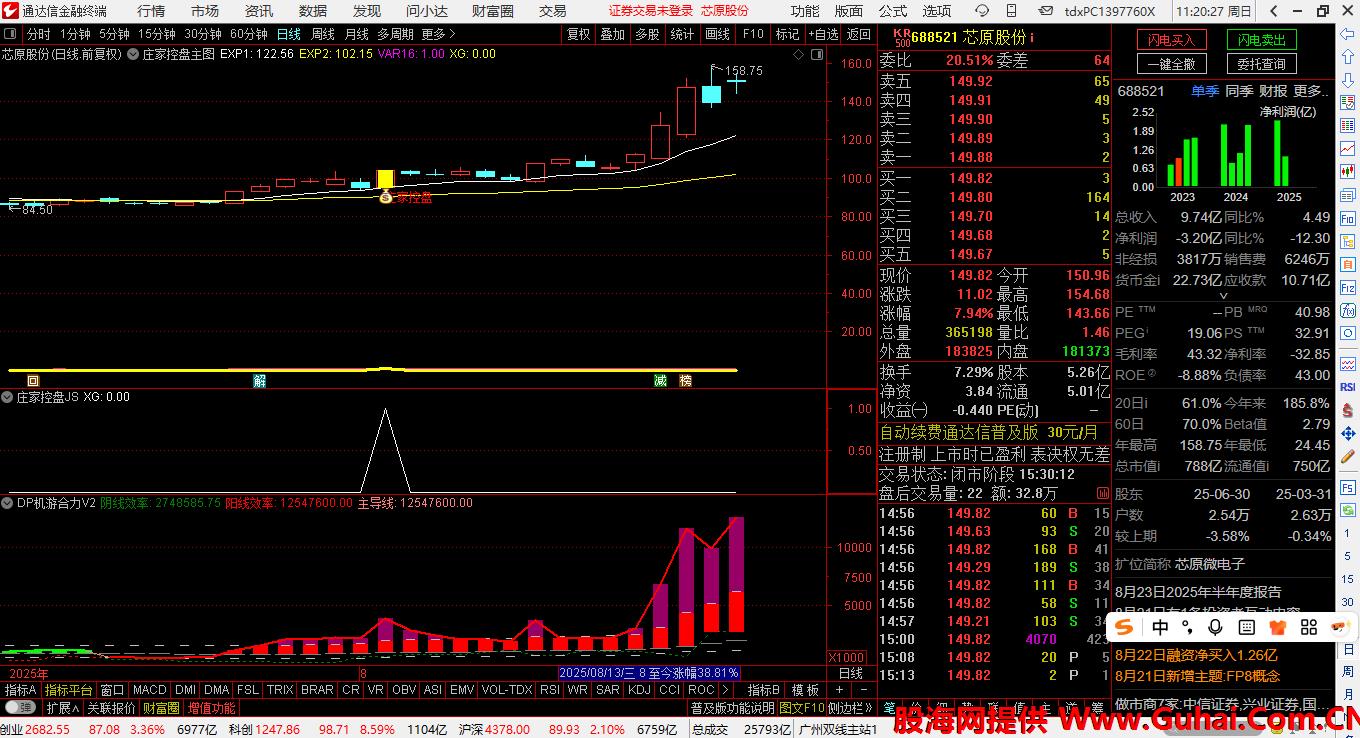
Task: Click the 回 marker icon on chart
Action: point(33,381)
